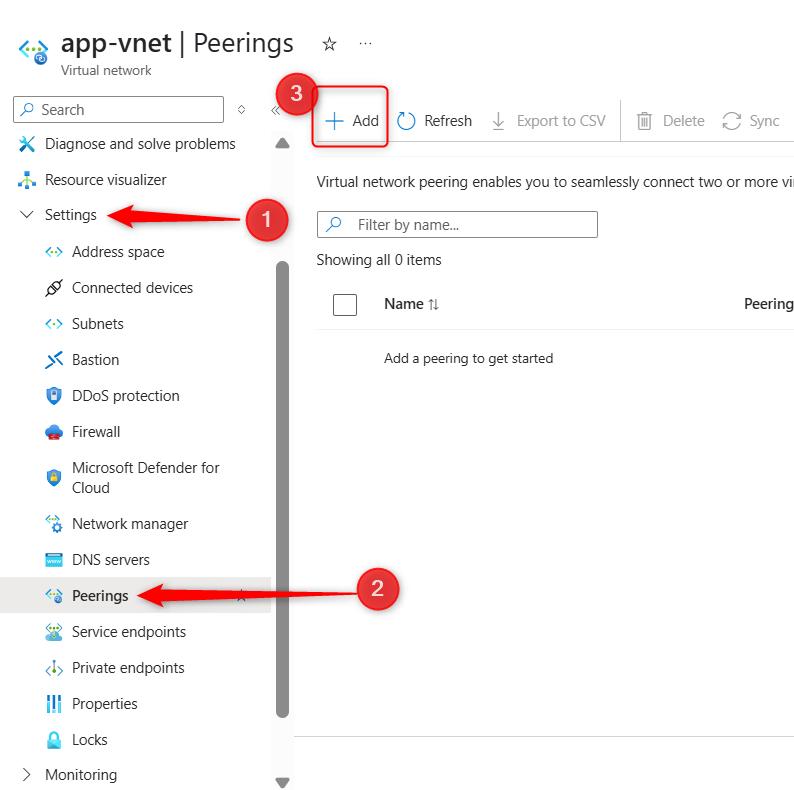The image size is (794, 790).
Task: Open DDoS protection
Action: pos(126,396)
